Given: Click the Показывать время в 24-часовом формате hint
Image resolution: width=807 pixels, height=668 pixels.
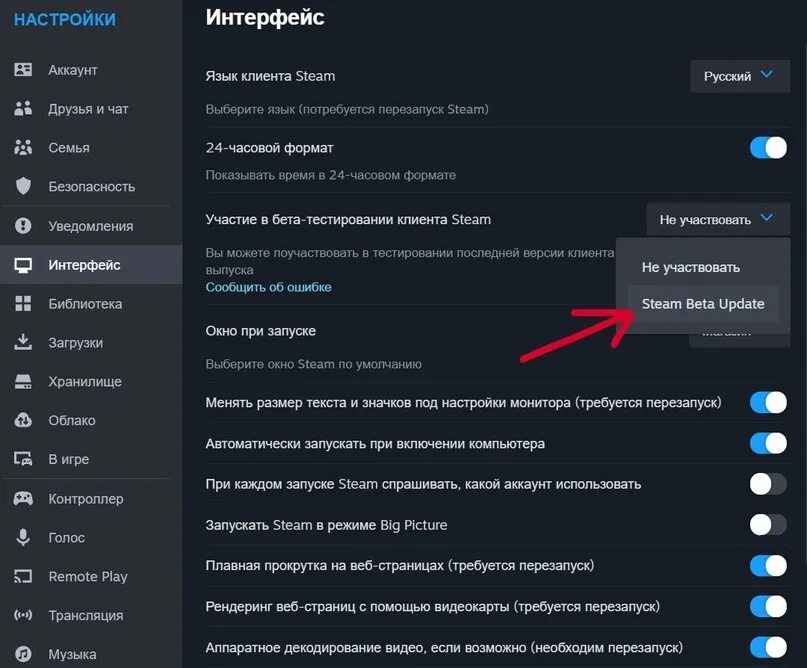Looking at the screenshot, I should pyautogui.click(x=330, y=175).
